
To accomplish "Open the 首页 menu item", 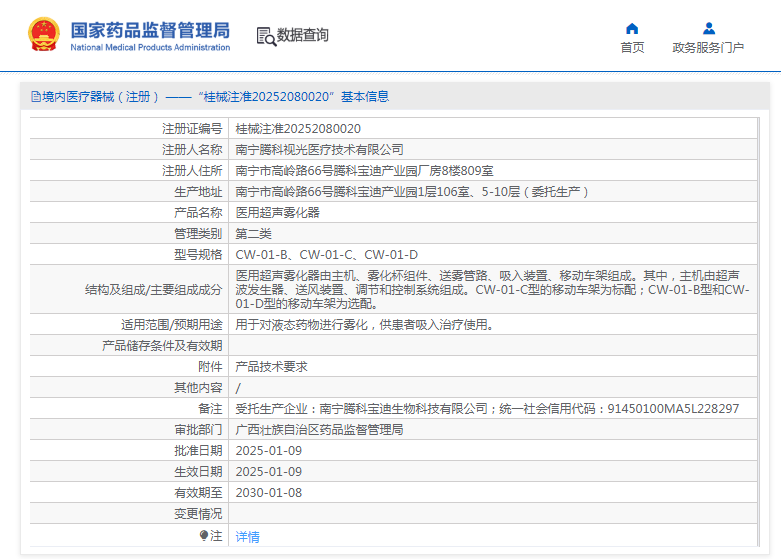I will coord(632,48).
